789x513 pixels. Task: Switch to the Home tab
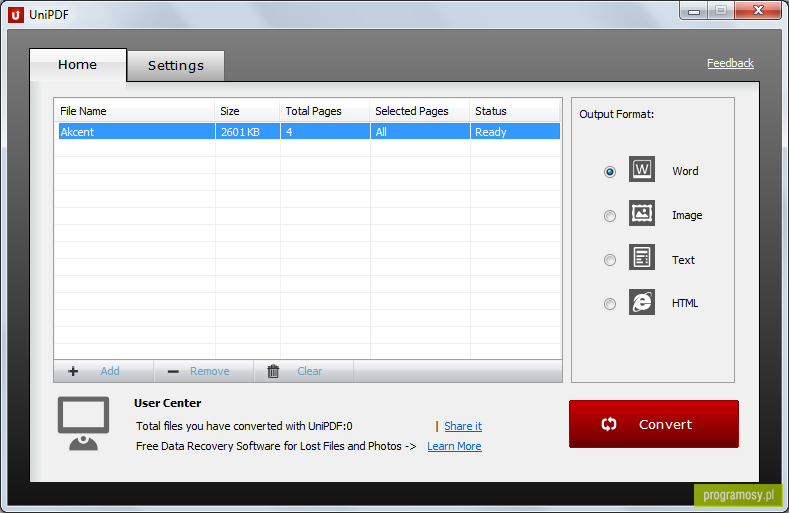pyautogui.click(x=77, y=65)
